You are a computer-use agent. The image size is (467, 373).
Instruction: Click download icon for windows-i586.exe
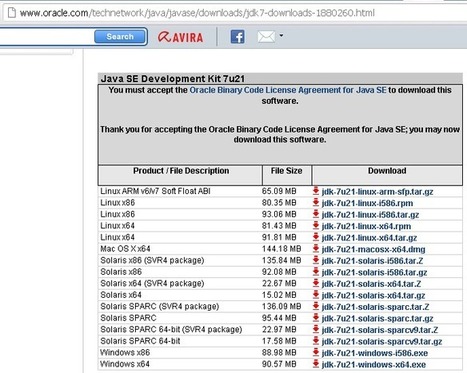pyautogui.click(x=316, y=353)
